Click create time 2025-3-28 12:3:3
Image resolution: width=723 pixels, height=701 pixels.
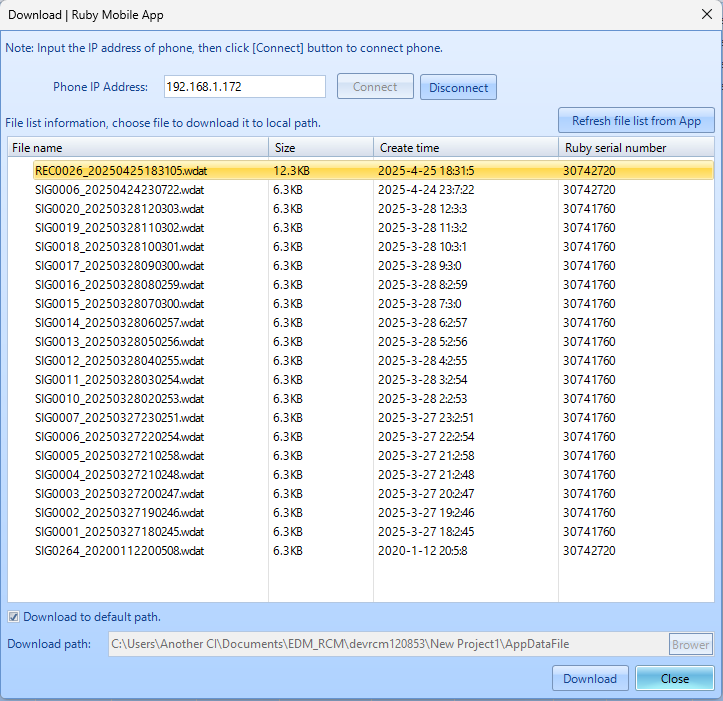pos(422,208)
